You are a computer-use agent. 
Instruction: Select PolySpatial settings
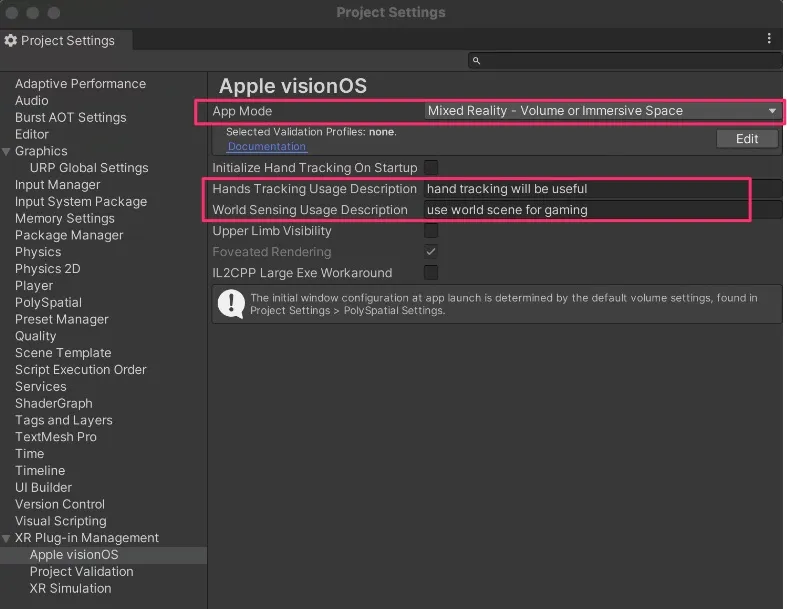pos(48,303)
